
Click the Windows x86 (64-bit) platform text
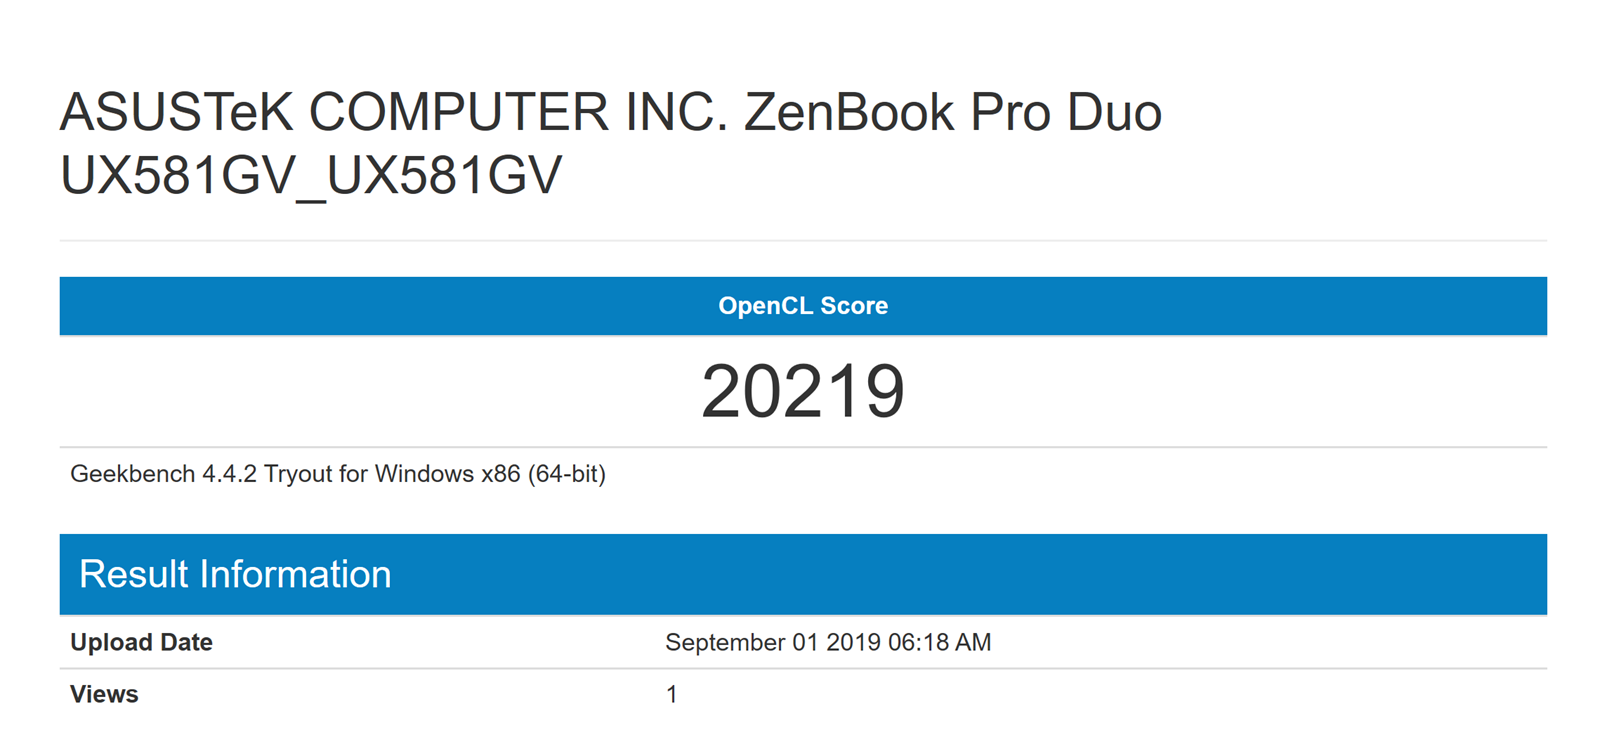pos(490,474)
